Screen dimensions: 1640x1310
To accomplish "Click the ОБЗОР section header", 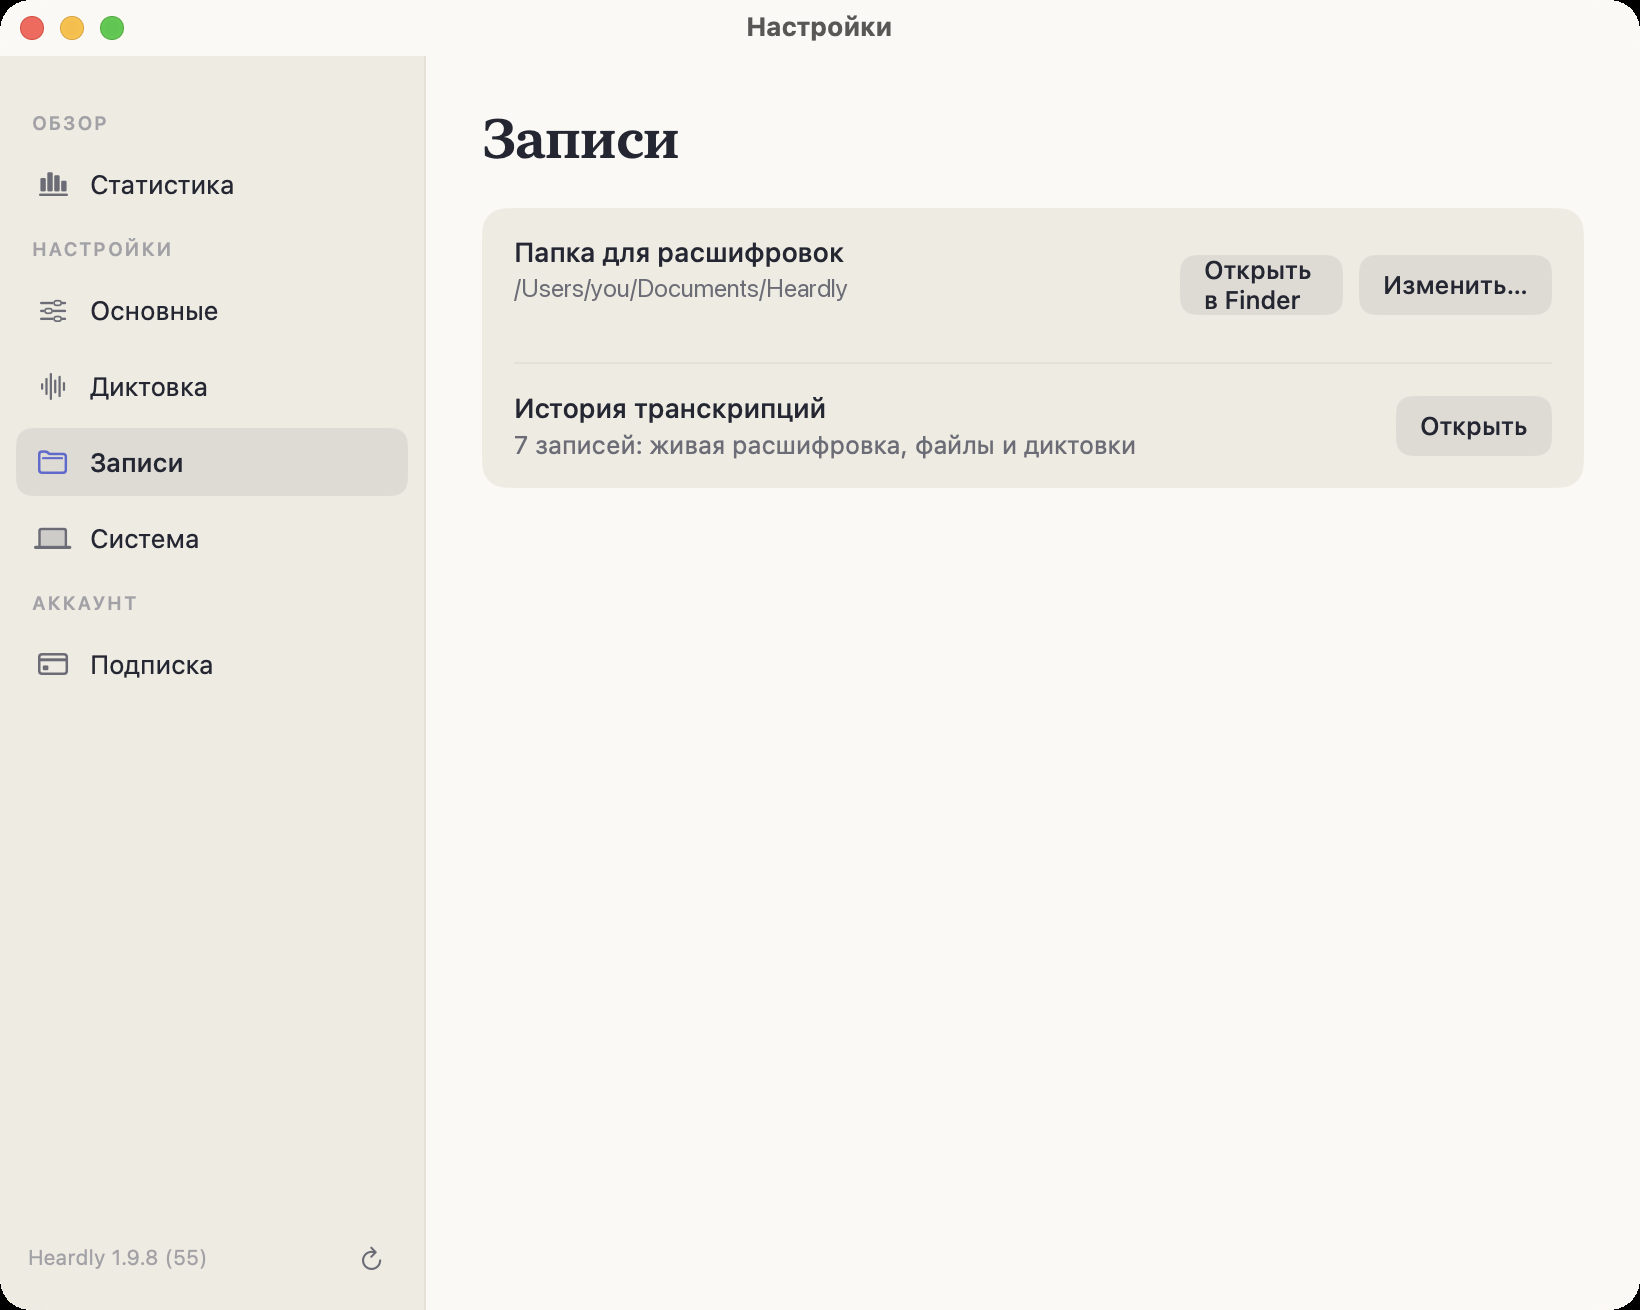I will 70,123.
